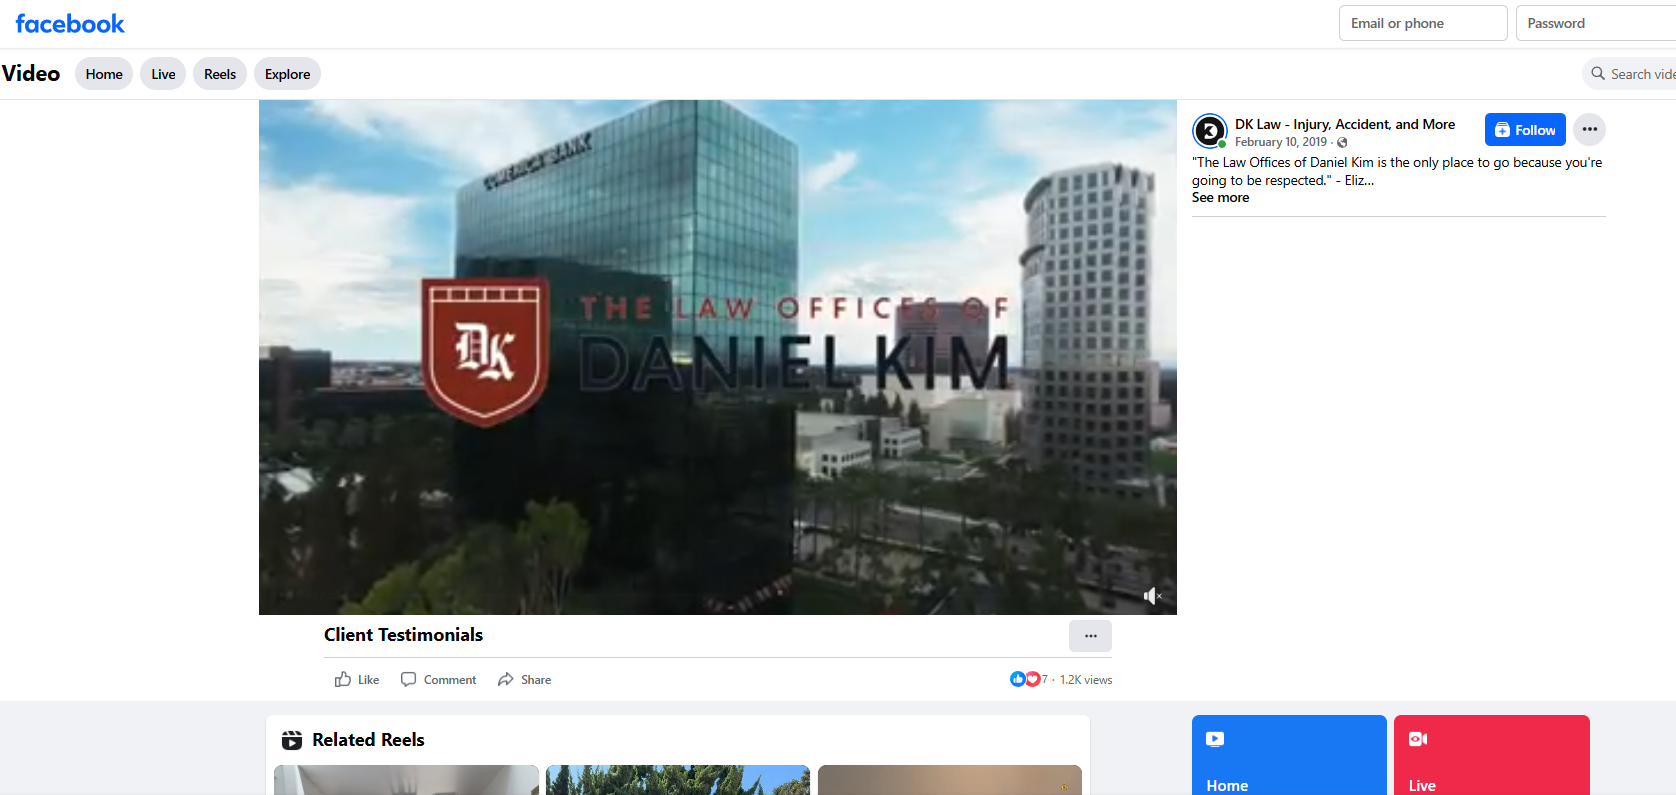Screen dimensions: 1676x795
Task: Click the 1.2K views text
Action: [1086, 680]
